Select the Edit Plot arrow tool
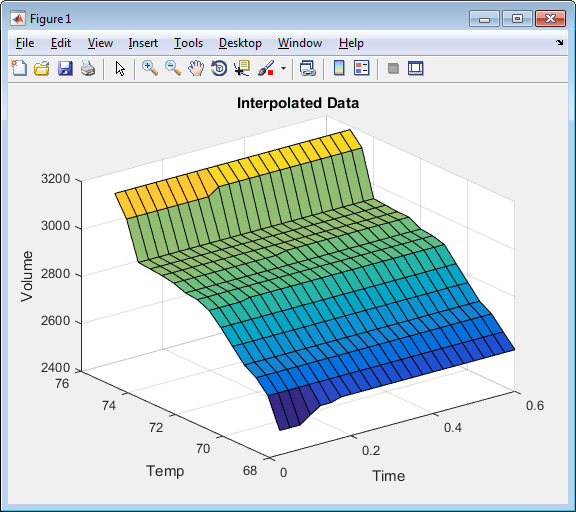The width and height of the screenshot is (576, 512). pos(120,69)
